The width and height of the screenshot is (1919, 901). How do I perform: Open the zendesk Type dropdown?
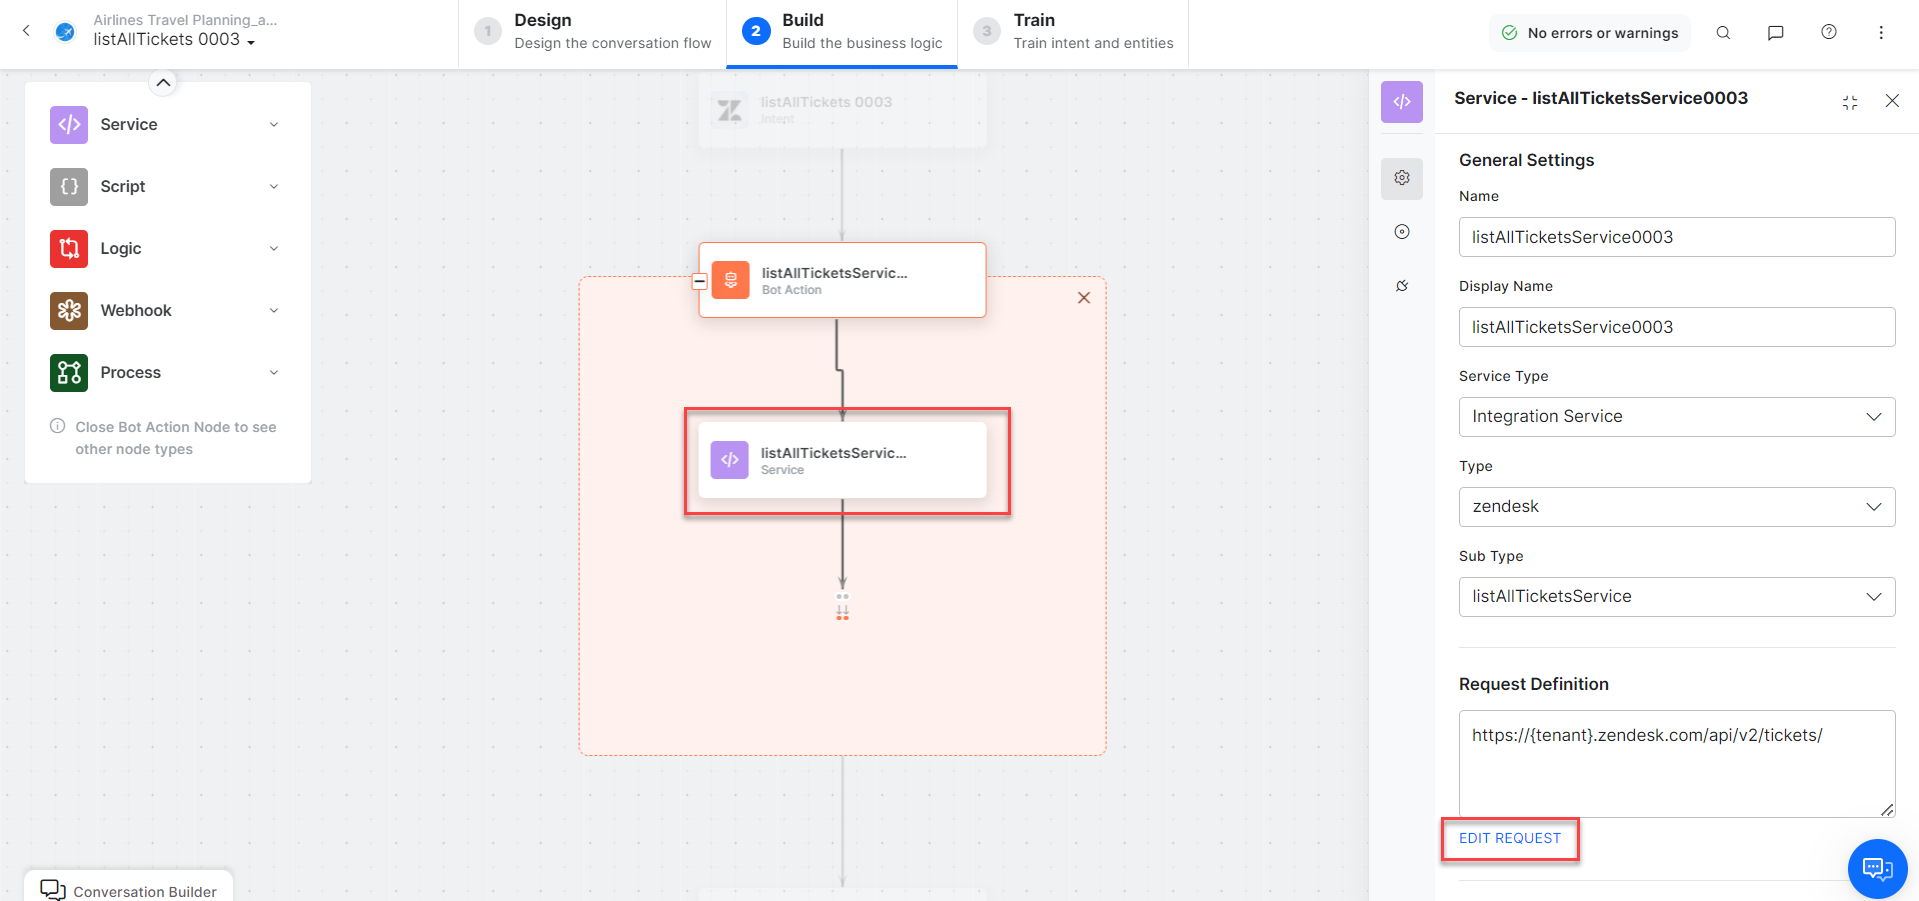pyautogui.click(x=1676, y=507)
